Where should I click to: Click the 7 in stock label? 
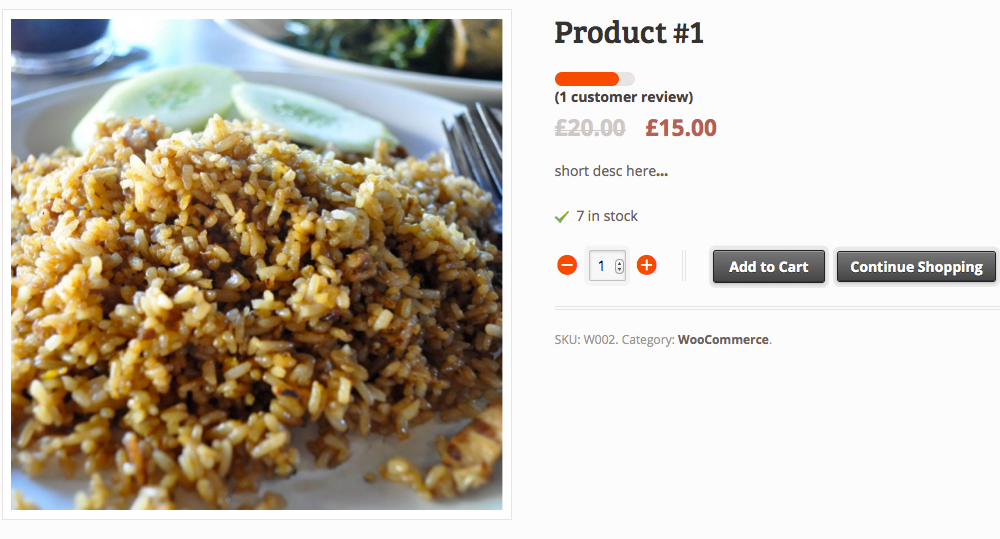607,216
